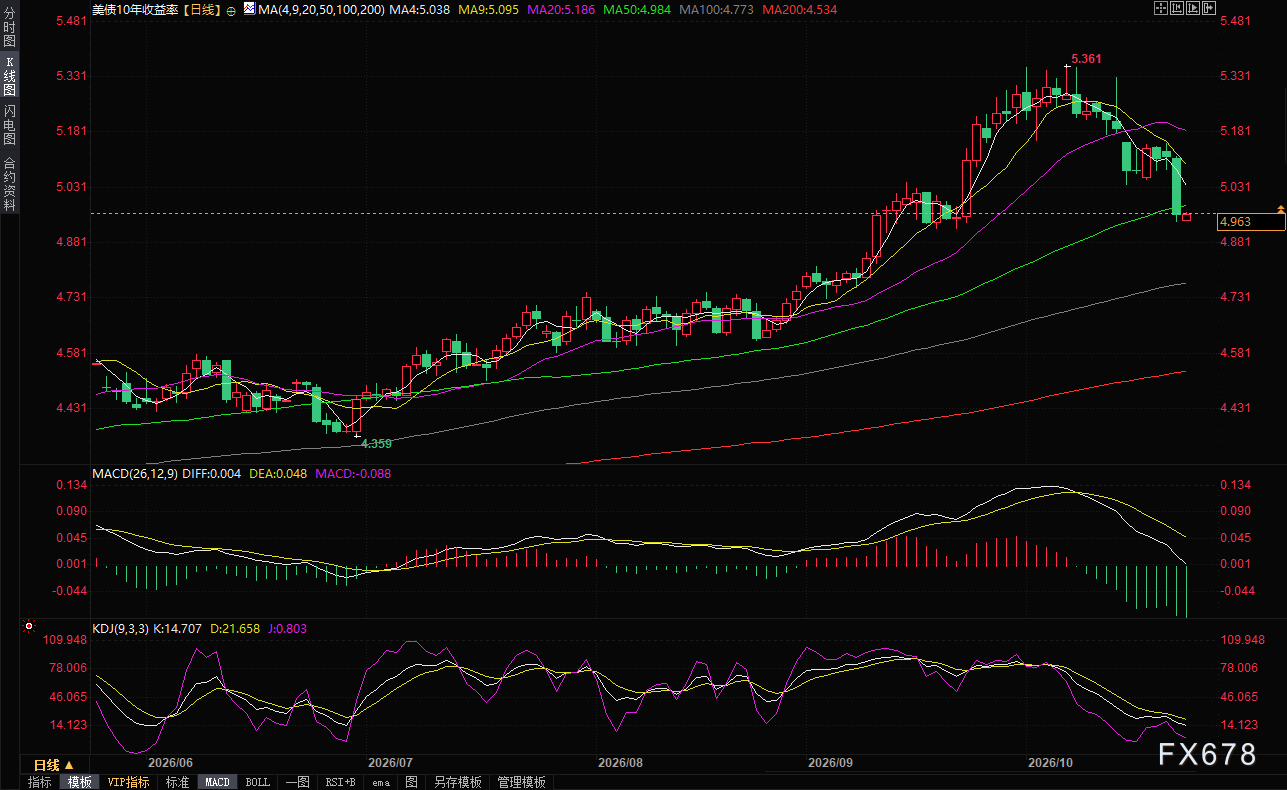1287x790 pixels.
Task: Click 另存模板 to save template
Action: tap(457, 782)
